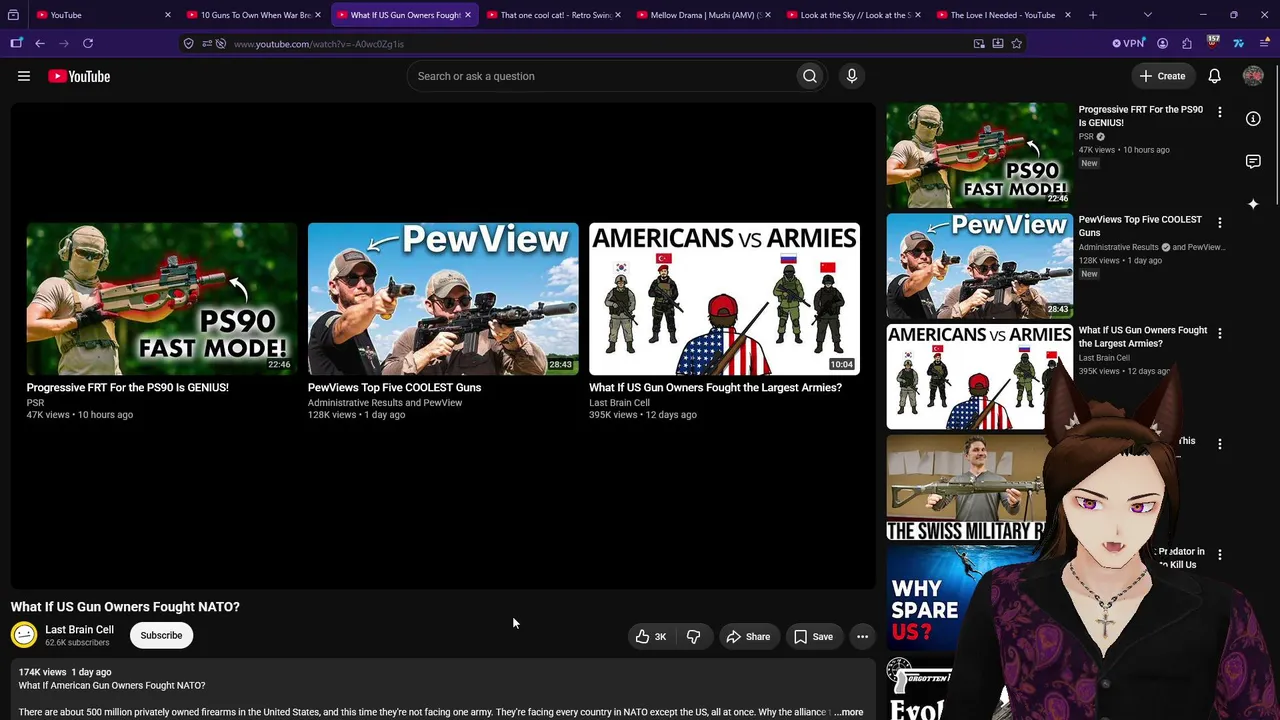Open the sparkle Ask panel icon
Viewport: 1280px width, 720px height.
(1253, 204)
